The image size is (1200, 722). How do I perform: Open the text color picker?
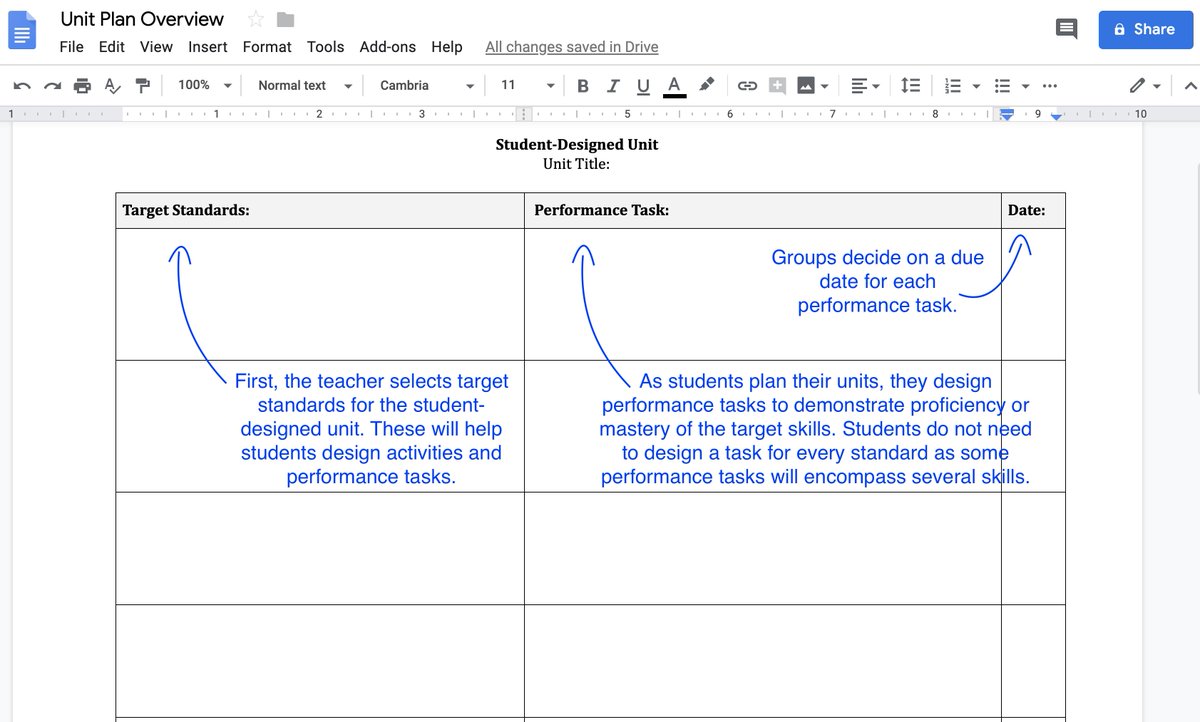coord(674,85)
